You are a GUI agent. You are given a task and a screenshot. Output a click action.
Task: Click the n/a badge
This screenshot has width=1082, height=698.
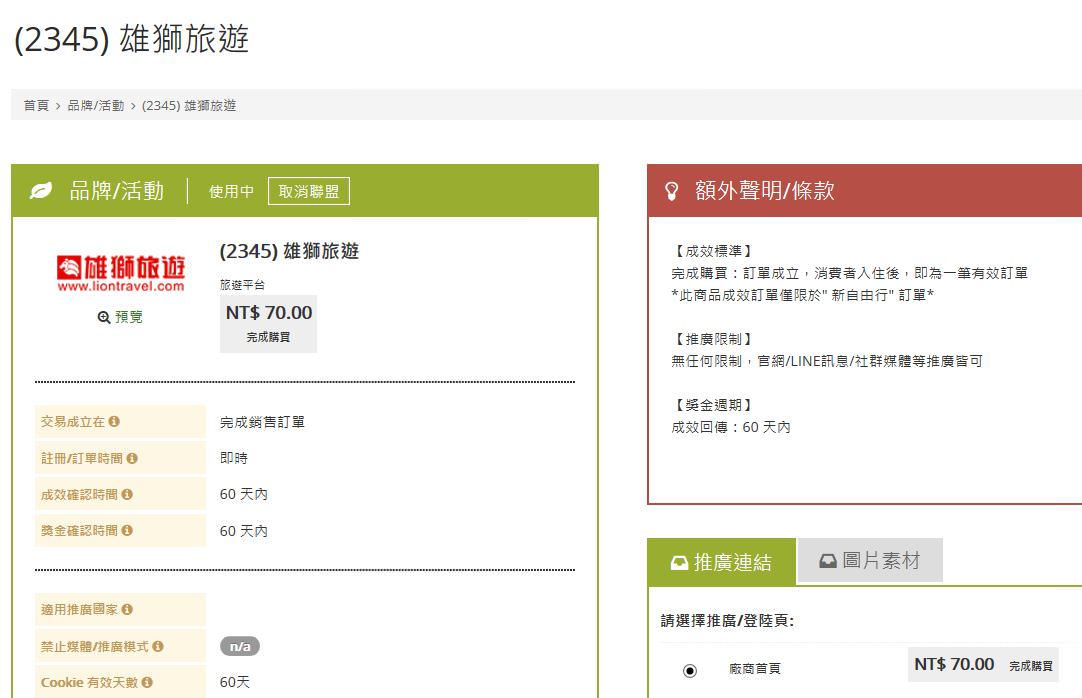[240, 646]
